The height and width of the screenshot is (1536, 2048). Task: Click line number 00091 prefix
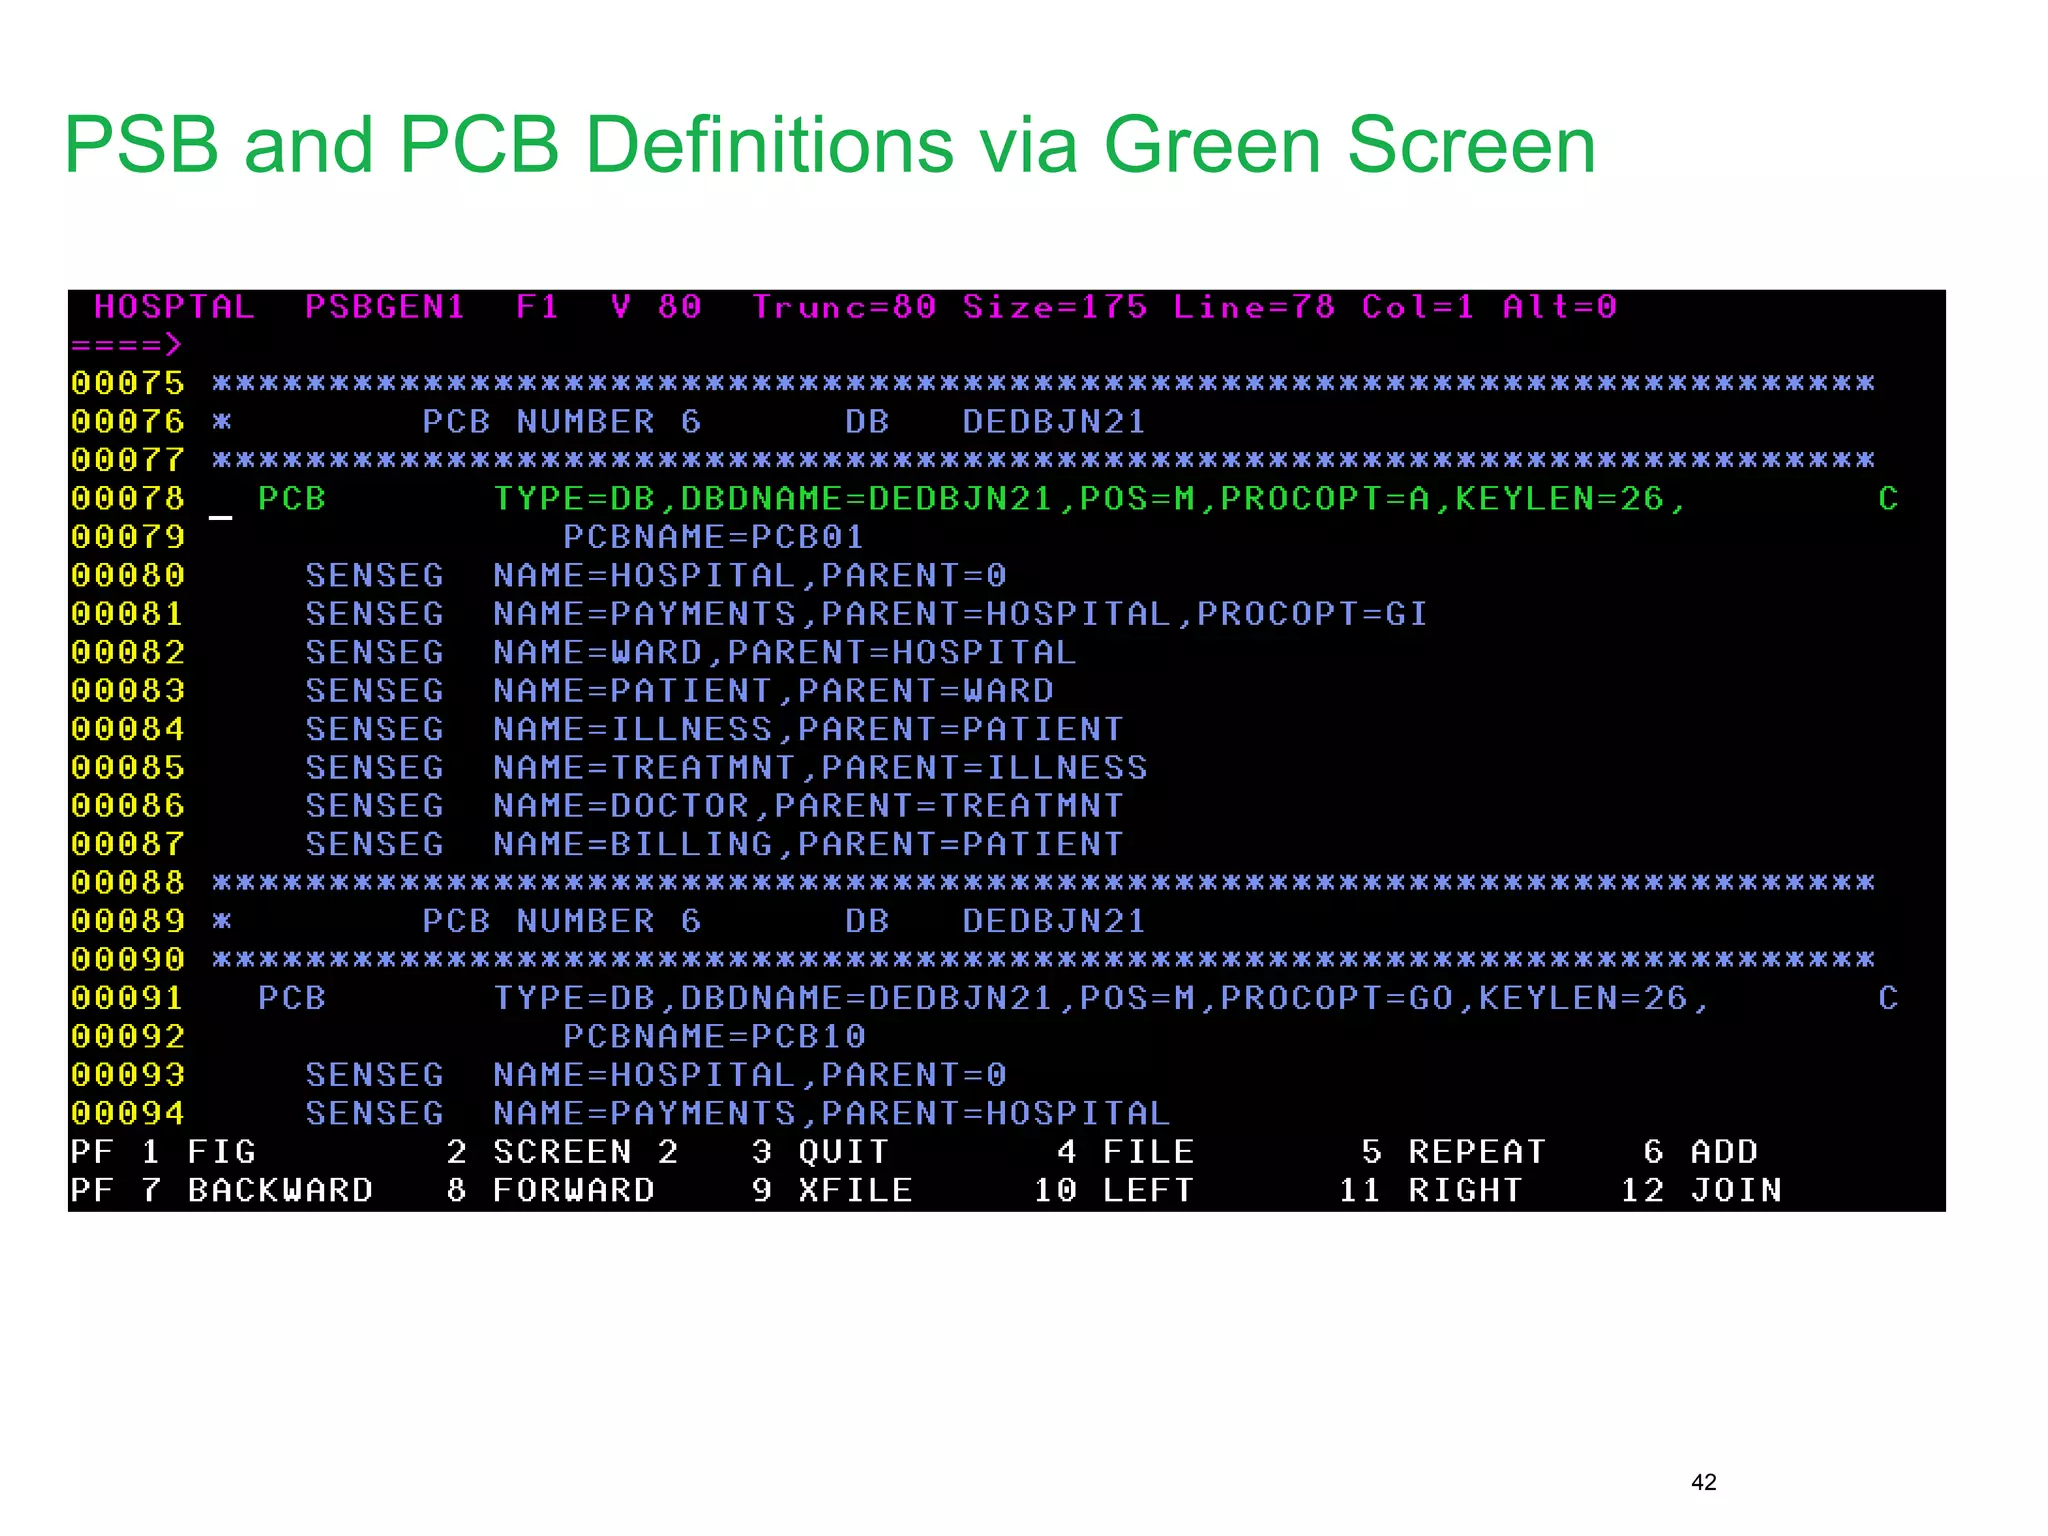coord(128,998)
